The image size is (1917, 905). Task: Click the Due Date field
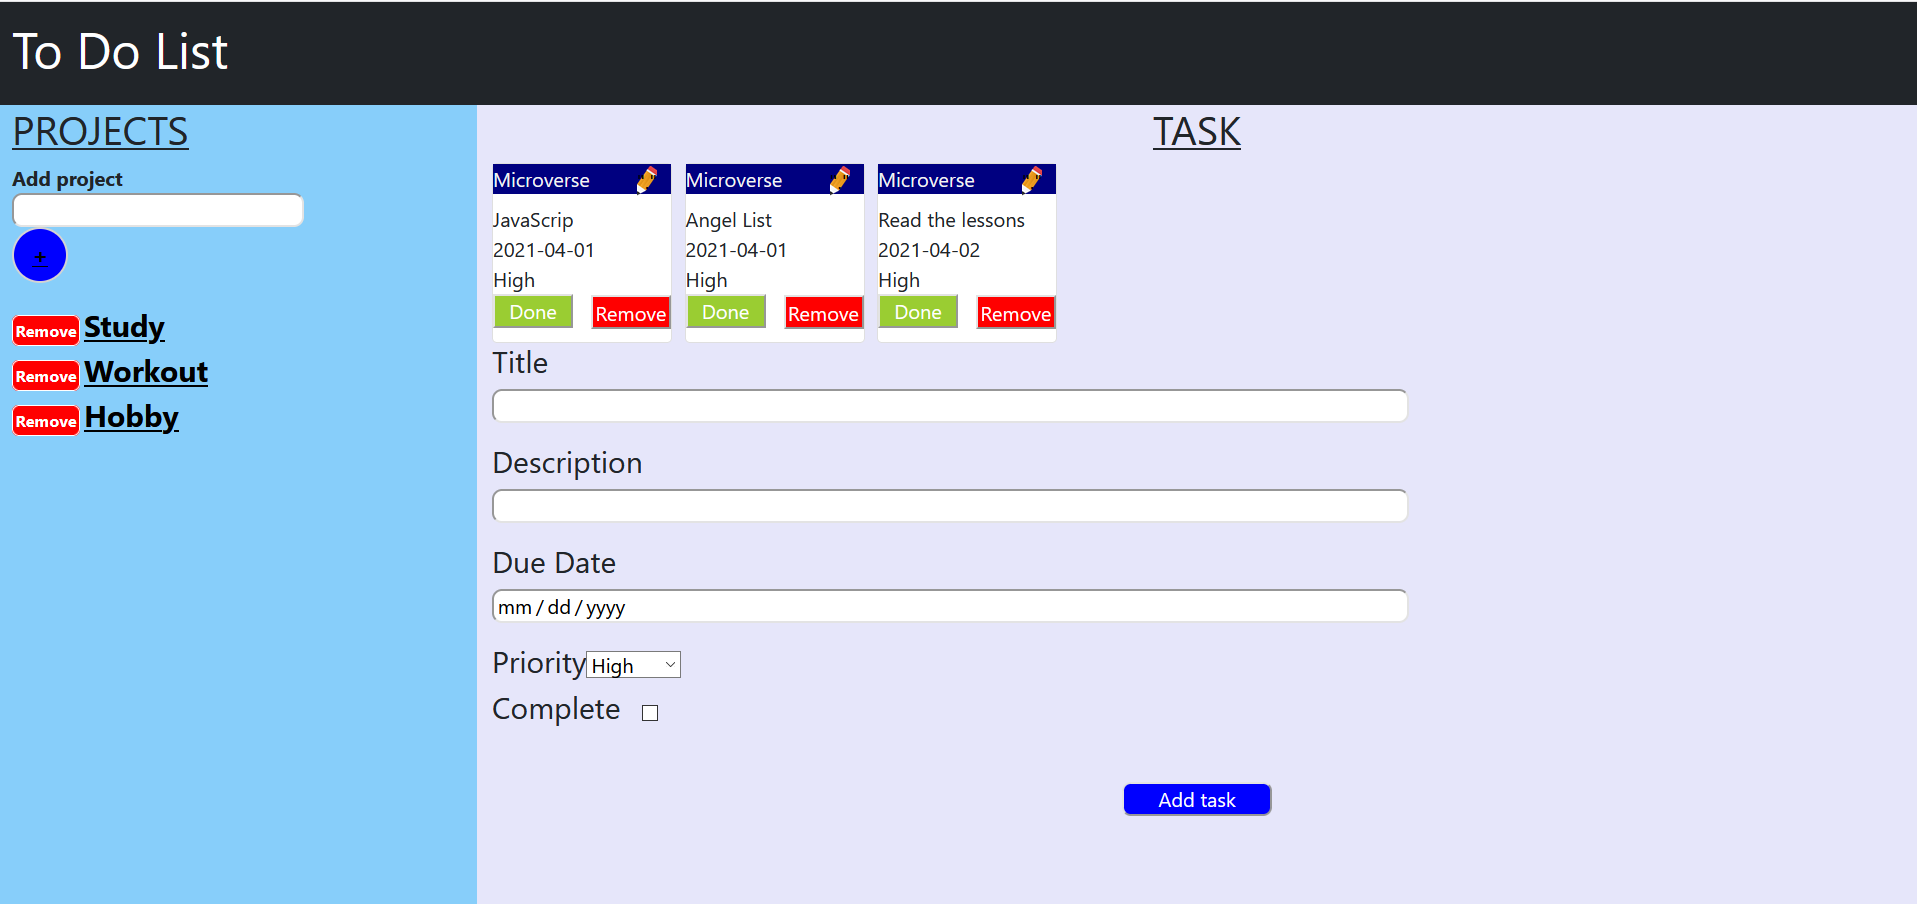[949, 606]
